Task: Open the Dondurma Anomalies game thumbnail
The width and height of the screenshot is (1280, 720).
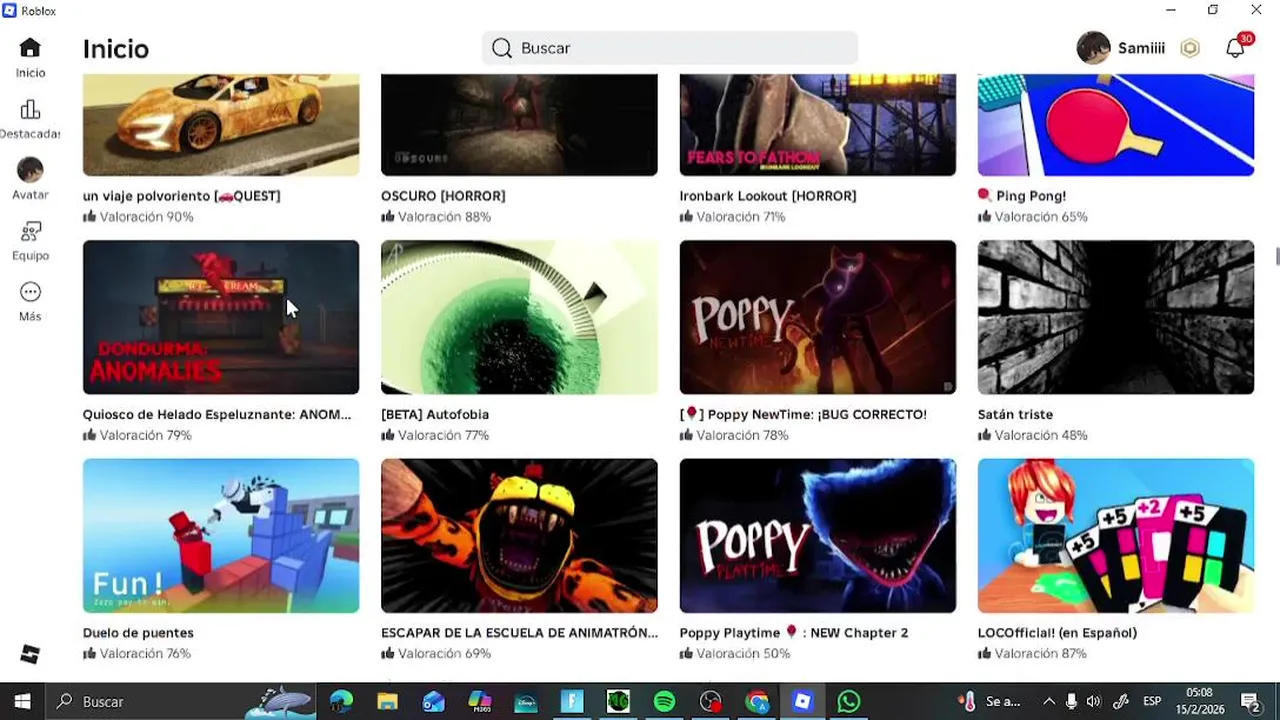Action: pyautogui.click(x=221, y=317)
